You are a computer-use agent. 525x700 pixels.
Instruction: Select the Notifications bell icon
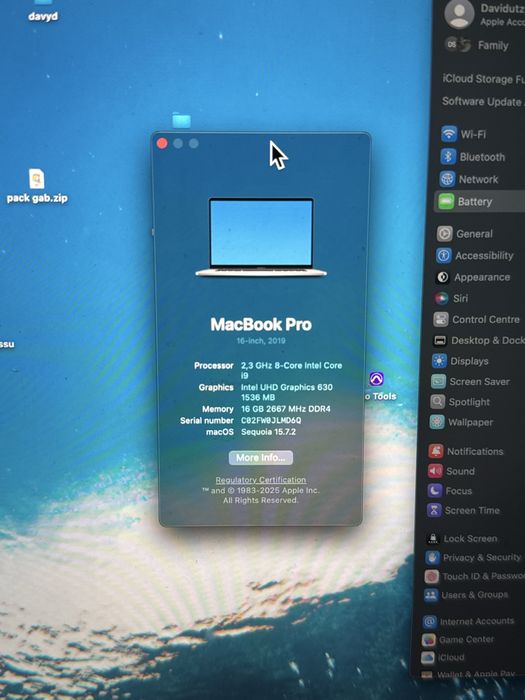(x=436, y=451)
